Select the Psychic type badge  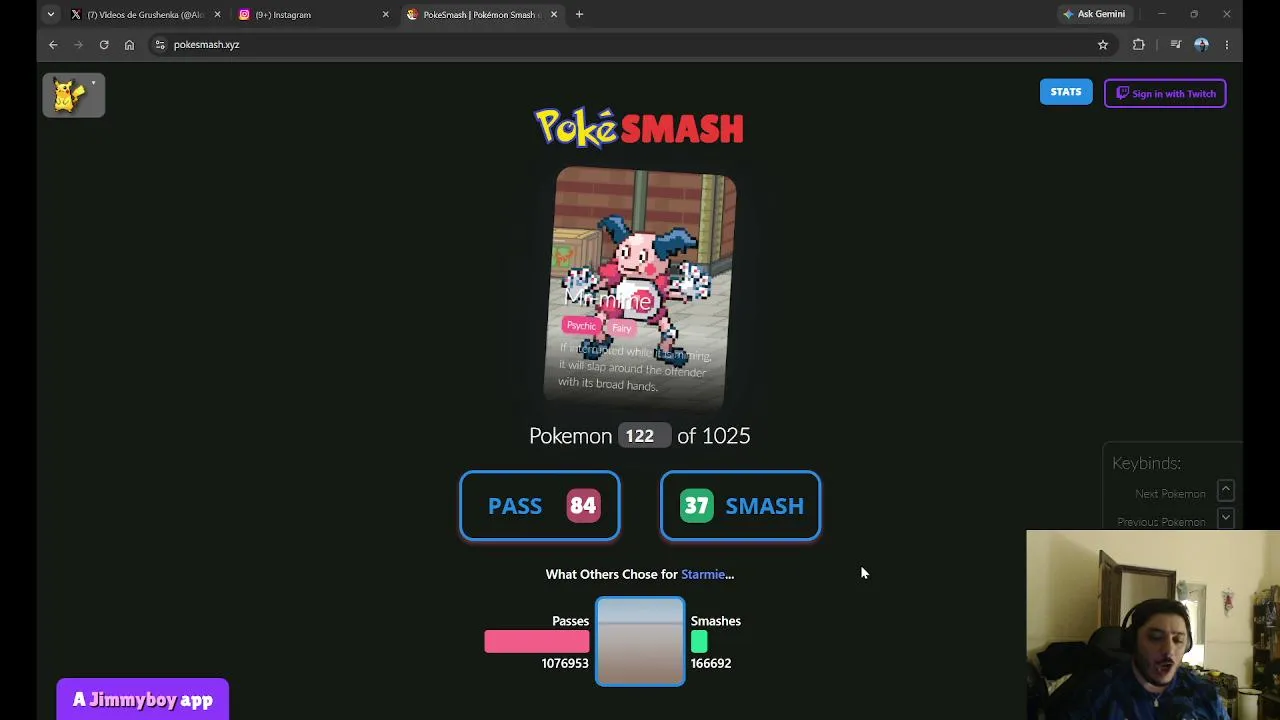point(581,325)
